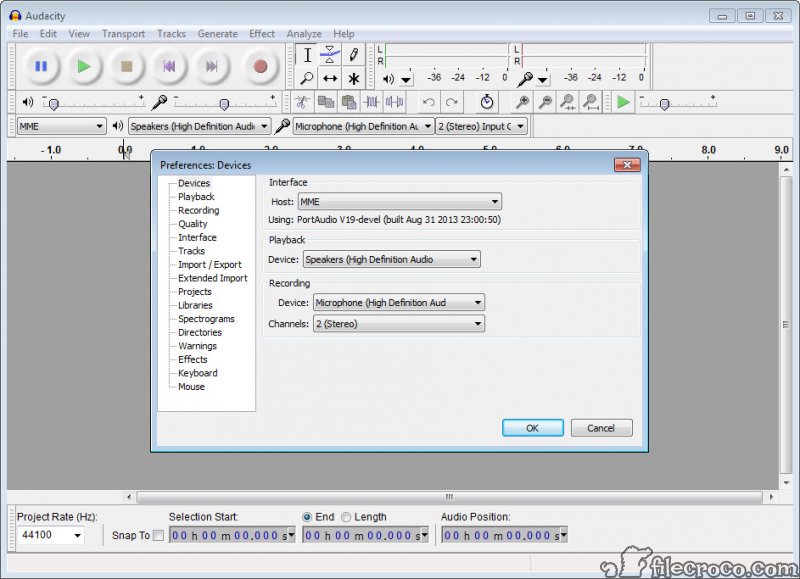The width and height of the screenshot is (800, 579).
Task: Open toolbar 2 (Stereo) Input channels dropdown
Action: tap(481, 126)
